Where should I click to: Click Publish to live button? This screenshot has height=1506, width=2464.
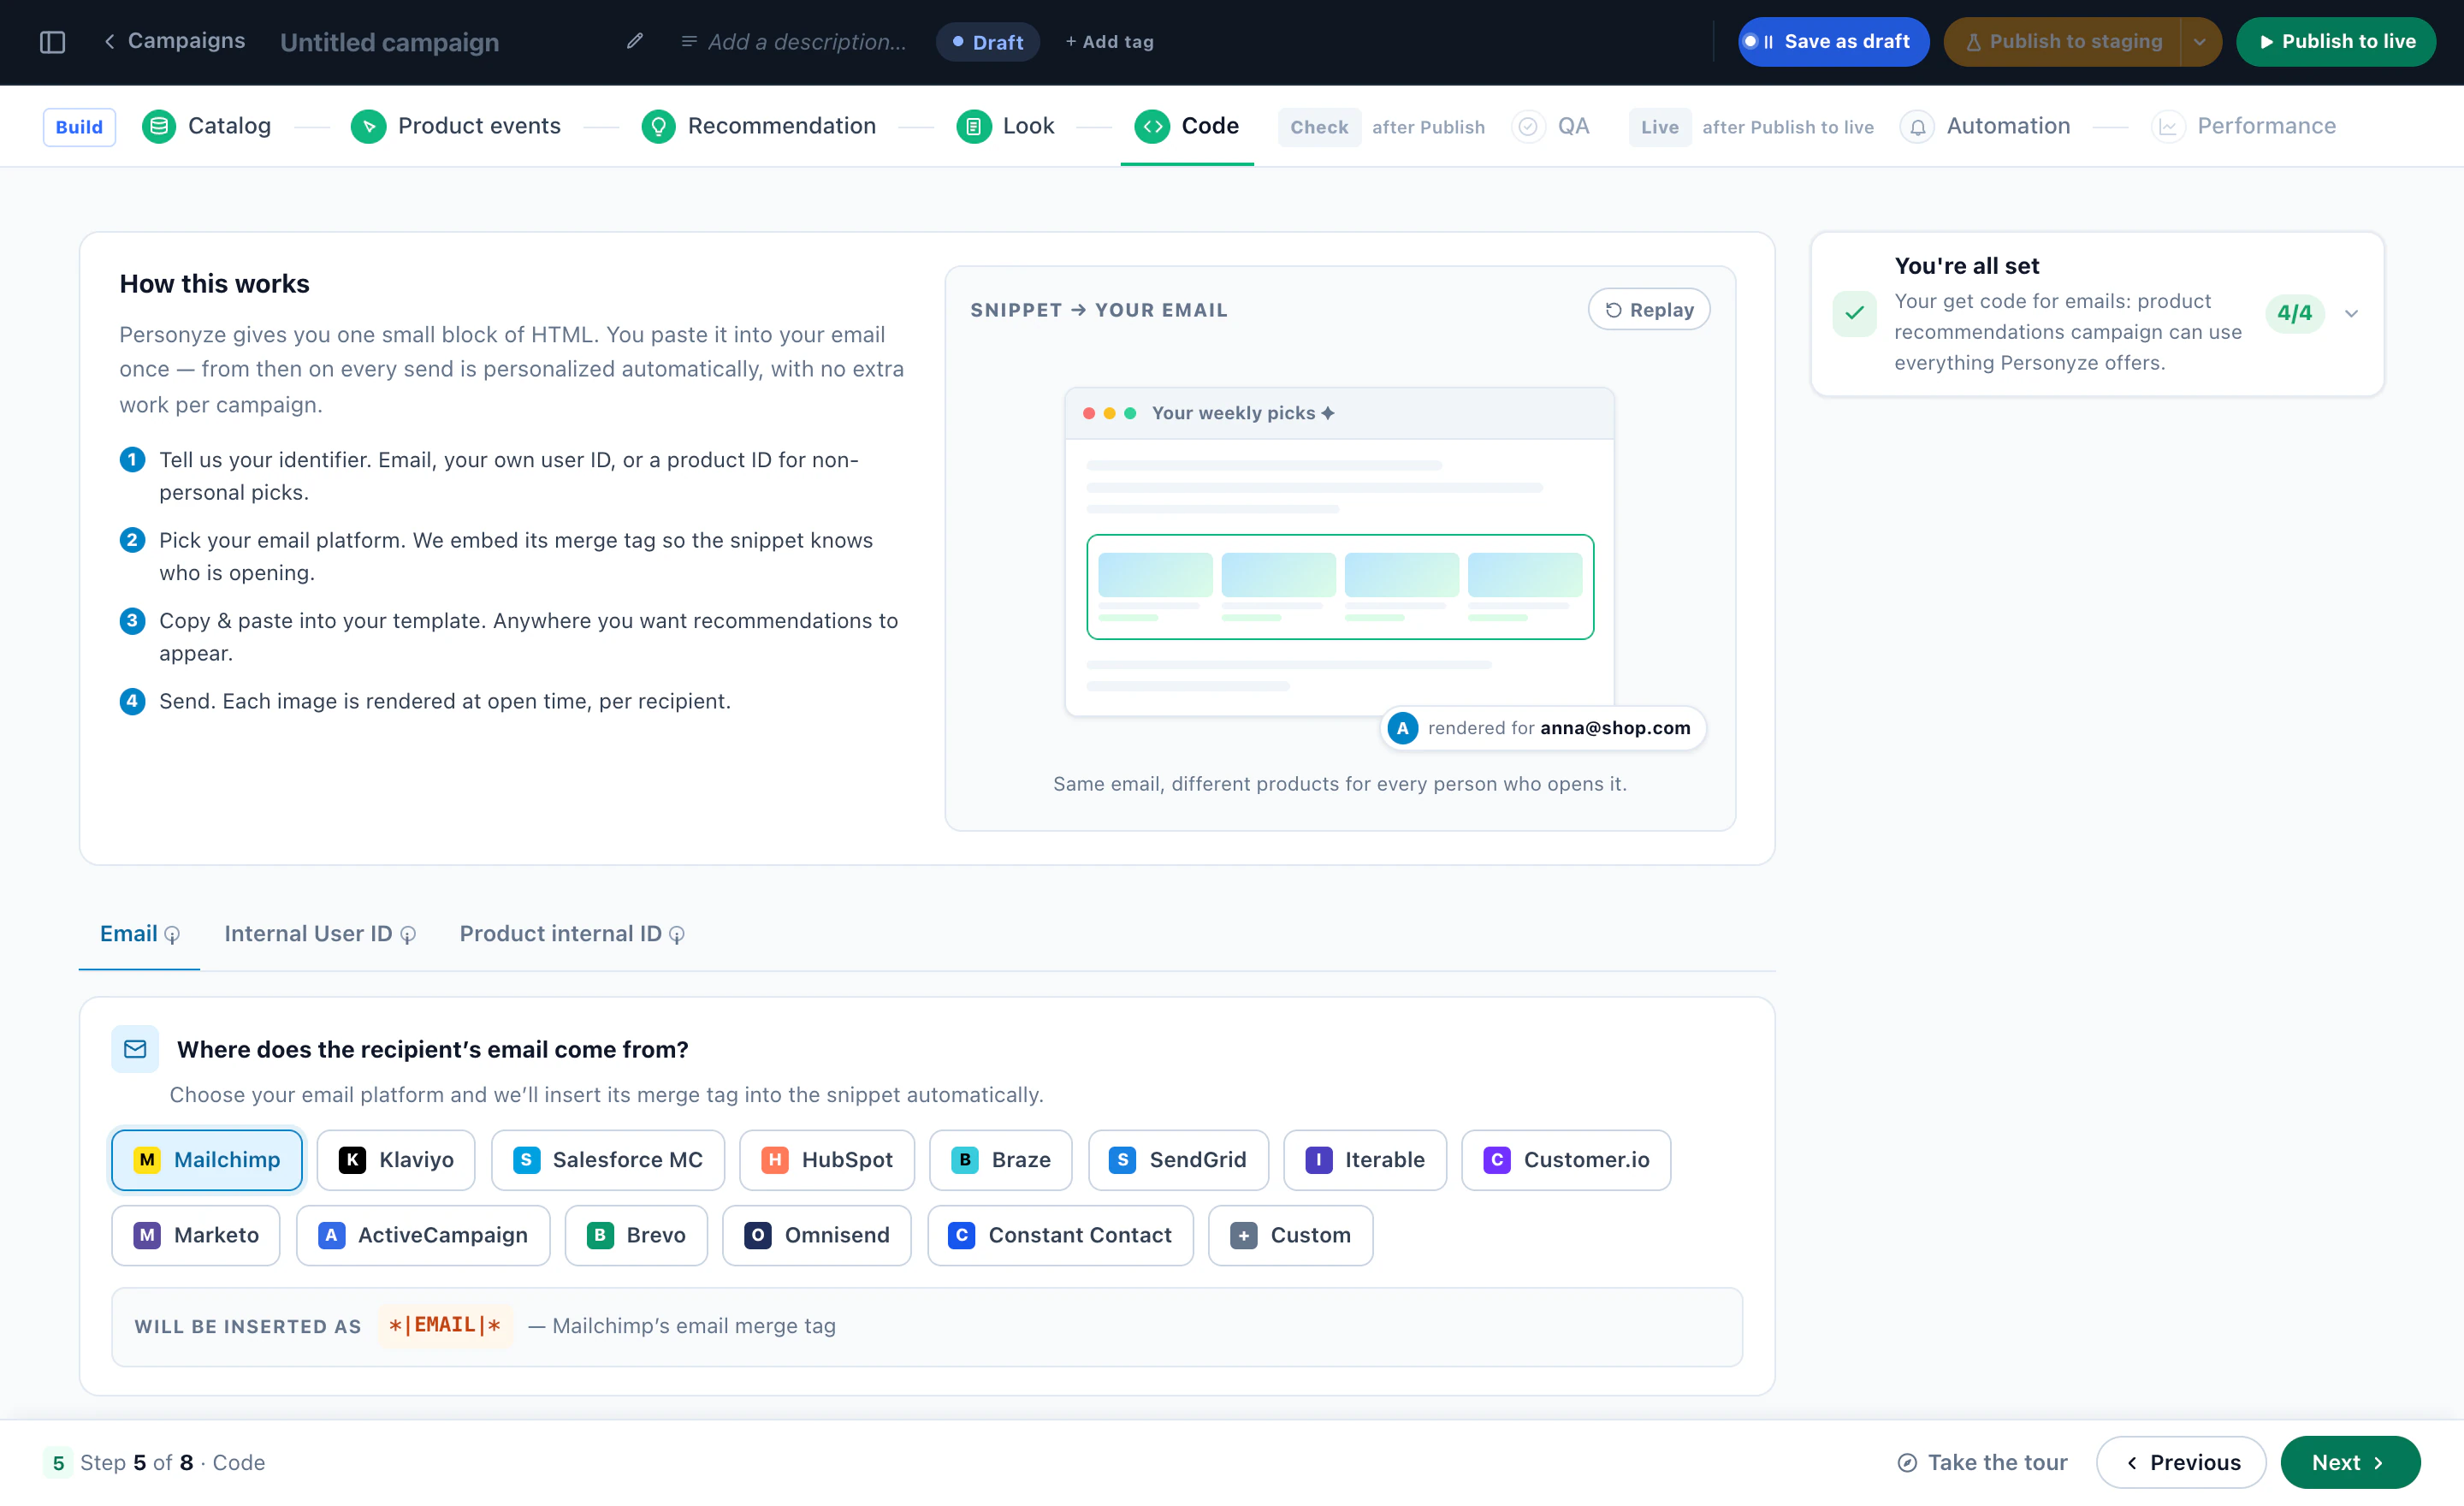[x=2336, y=42]
